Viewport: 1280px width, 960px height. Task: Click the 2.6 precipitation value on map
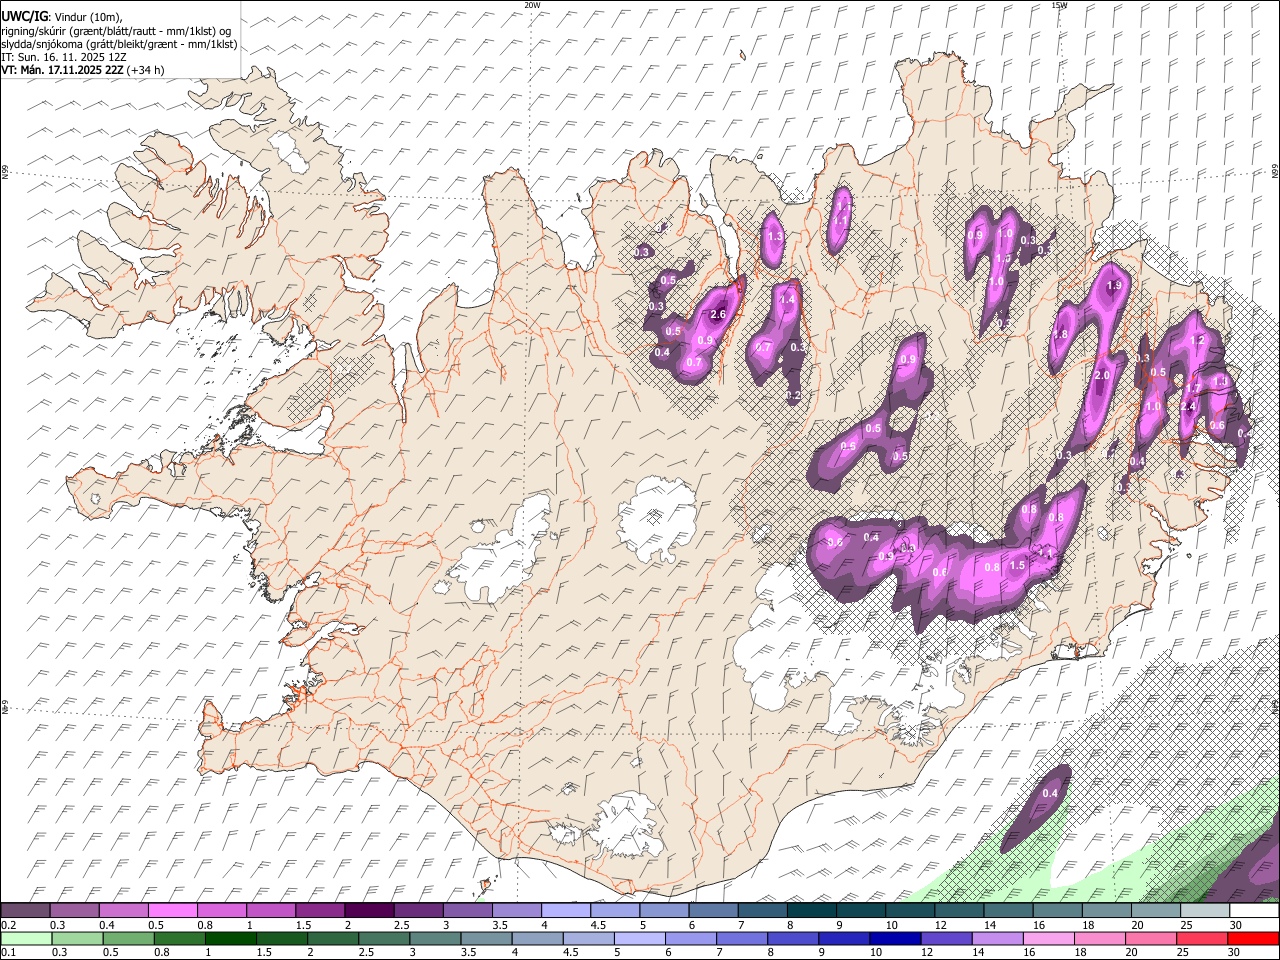click(x=717, y=315)
